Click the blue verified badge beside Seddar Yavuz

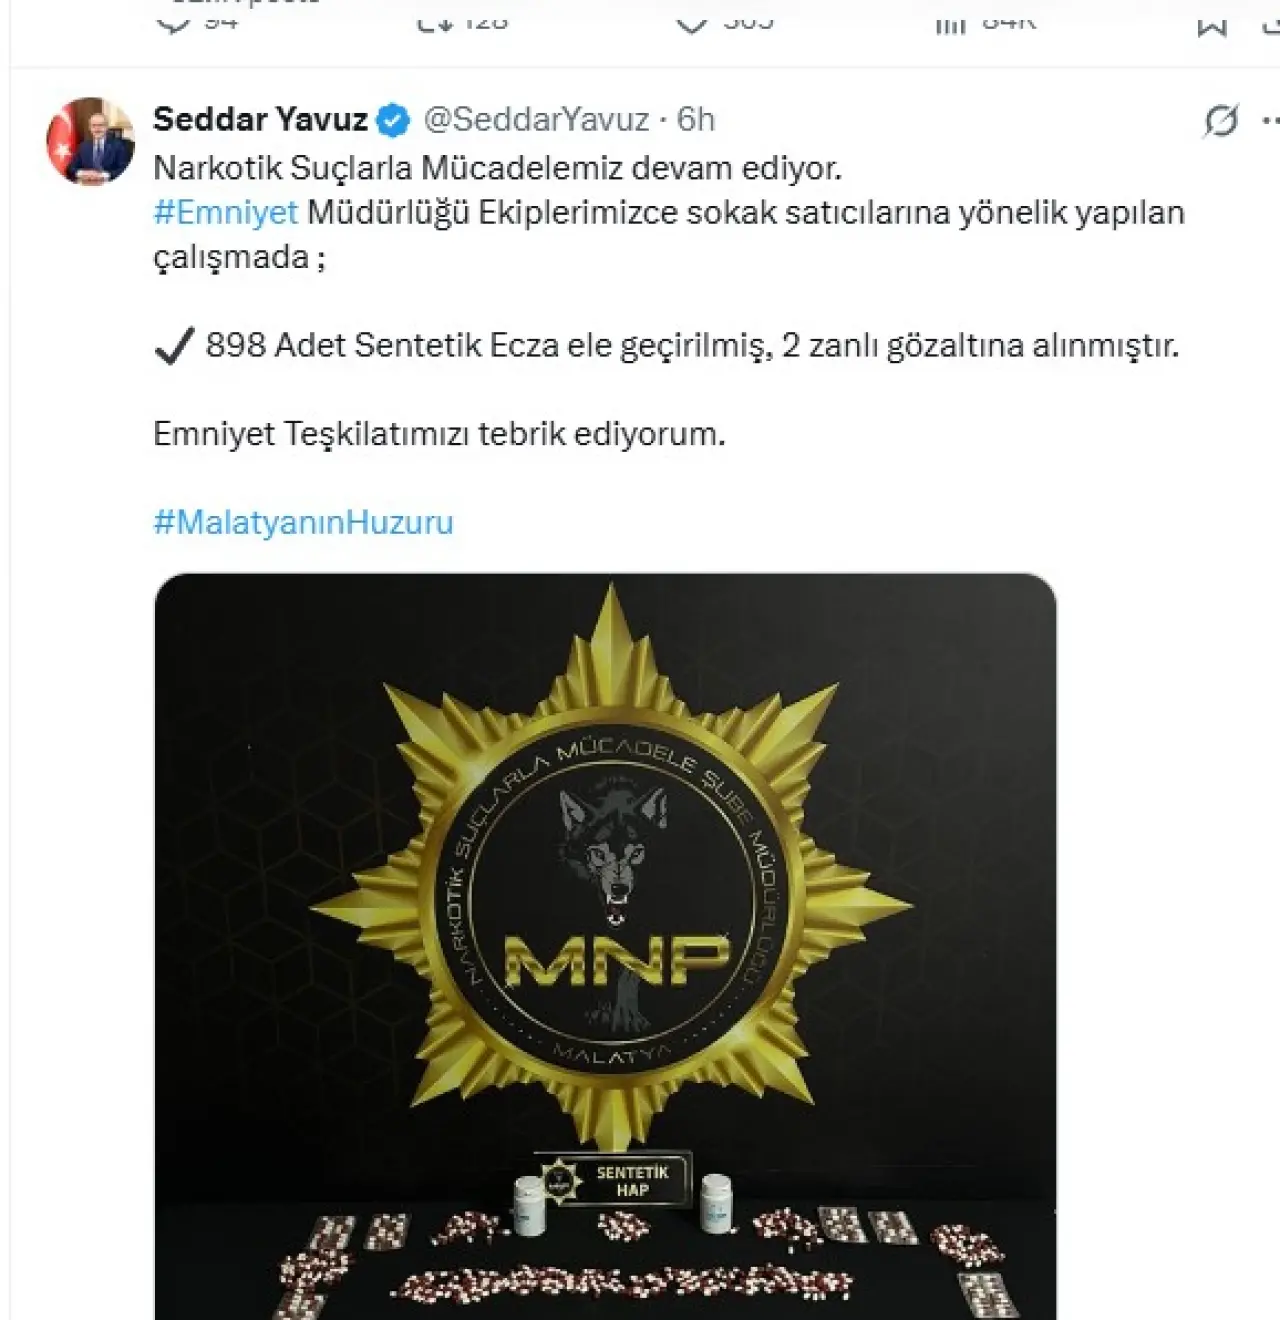click(x=393, y=120)
